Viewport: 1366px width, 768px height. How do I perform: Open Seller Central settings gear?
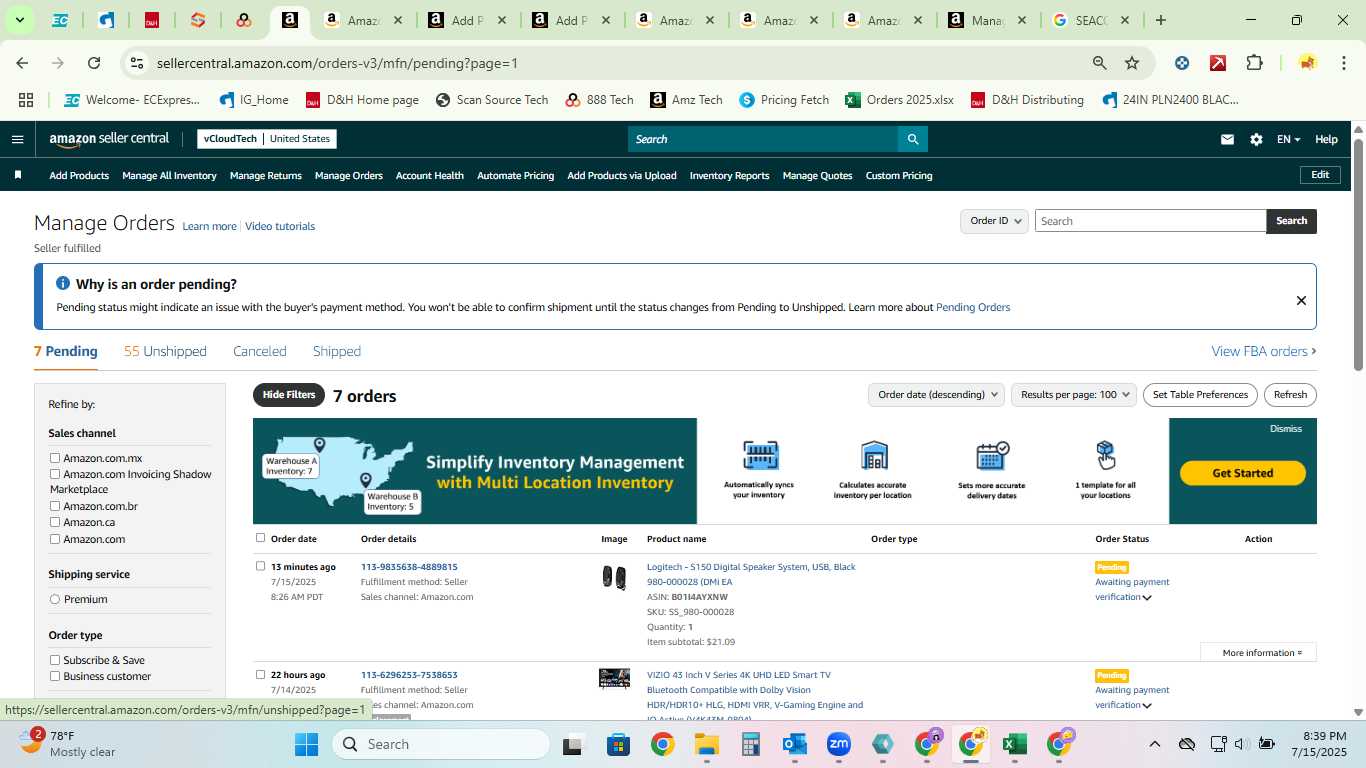coord(1256,139)
